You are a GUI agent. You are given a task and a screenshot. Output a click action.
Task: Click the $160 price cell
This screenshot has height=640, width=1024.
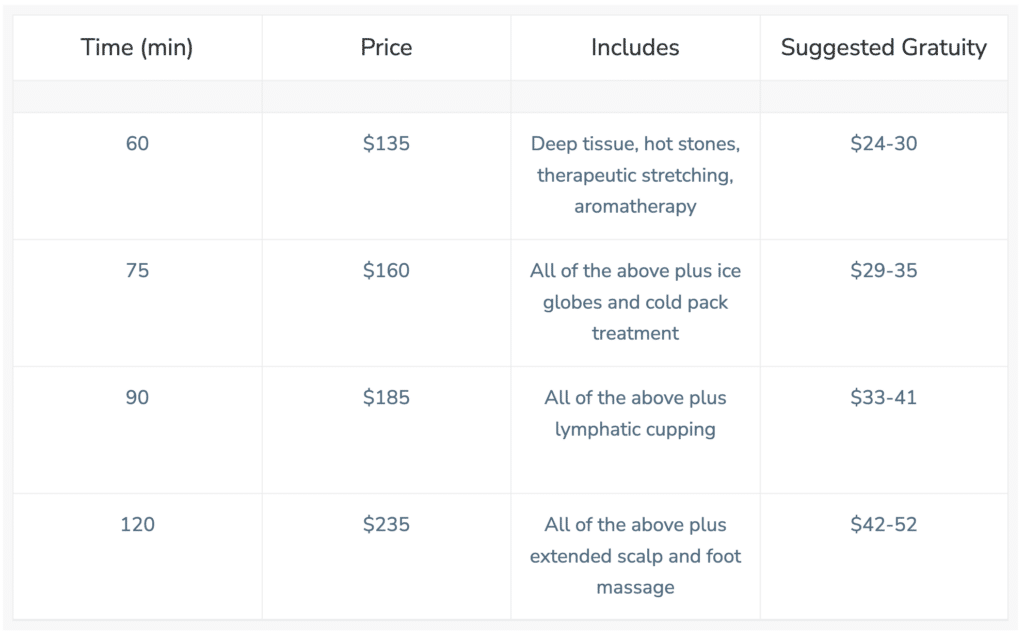tap(386, 270)
